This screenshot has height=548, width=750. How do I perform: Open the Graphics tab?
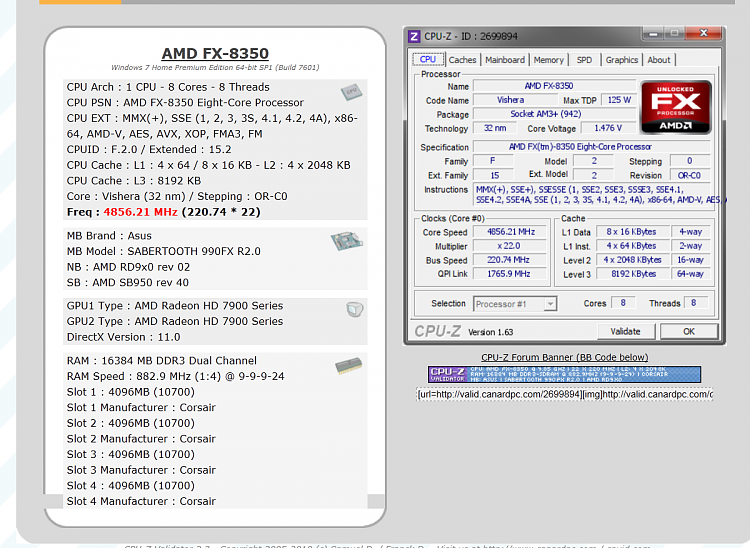click(621, 60)
